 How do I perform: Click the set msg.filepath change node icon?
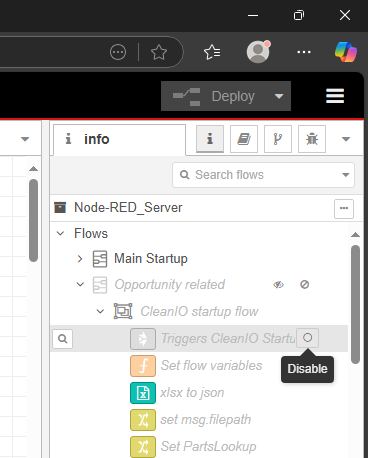[143, 420]
